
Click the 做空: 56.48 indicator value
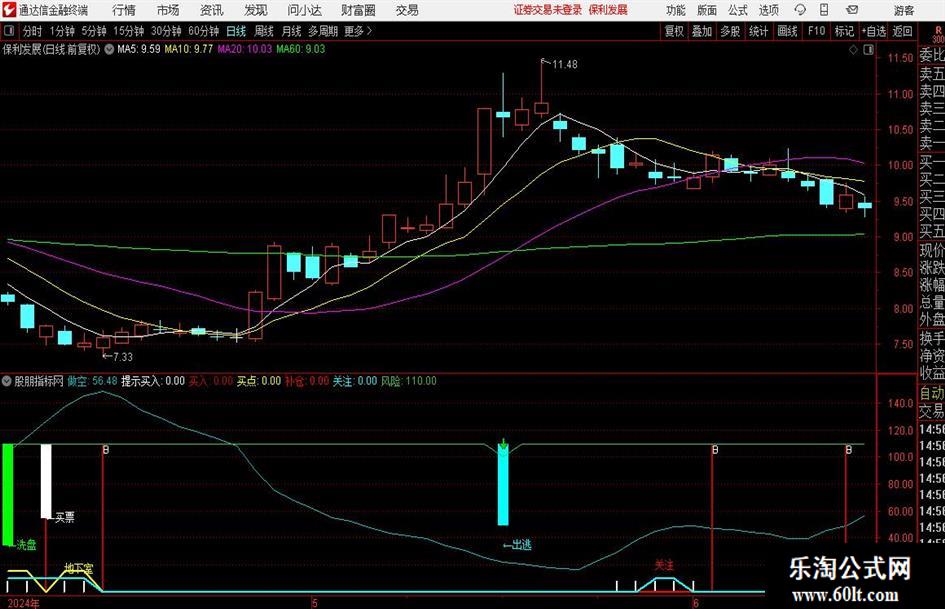pos(93,381)
